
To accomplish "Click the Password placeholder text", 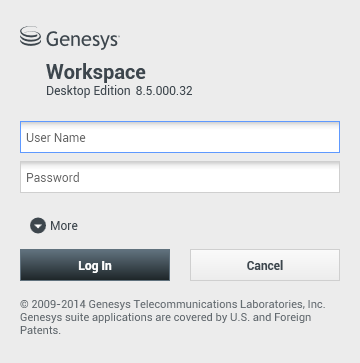I will click(x=53, y=177).
